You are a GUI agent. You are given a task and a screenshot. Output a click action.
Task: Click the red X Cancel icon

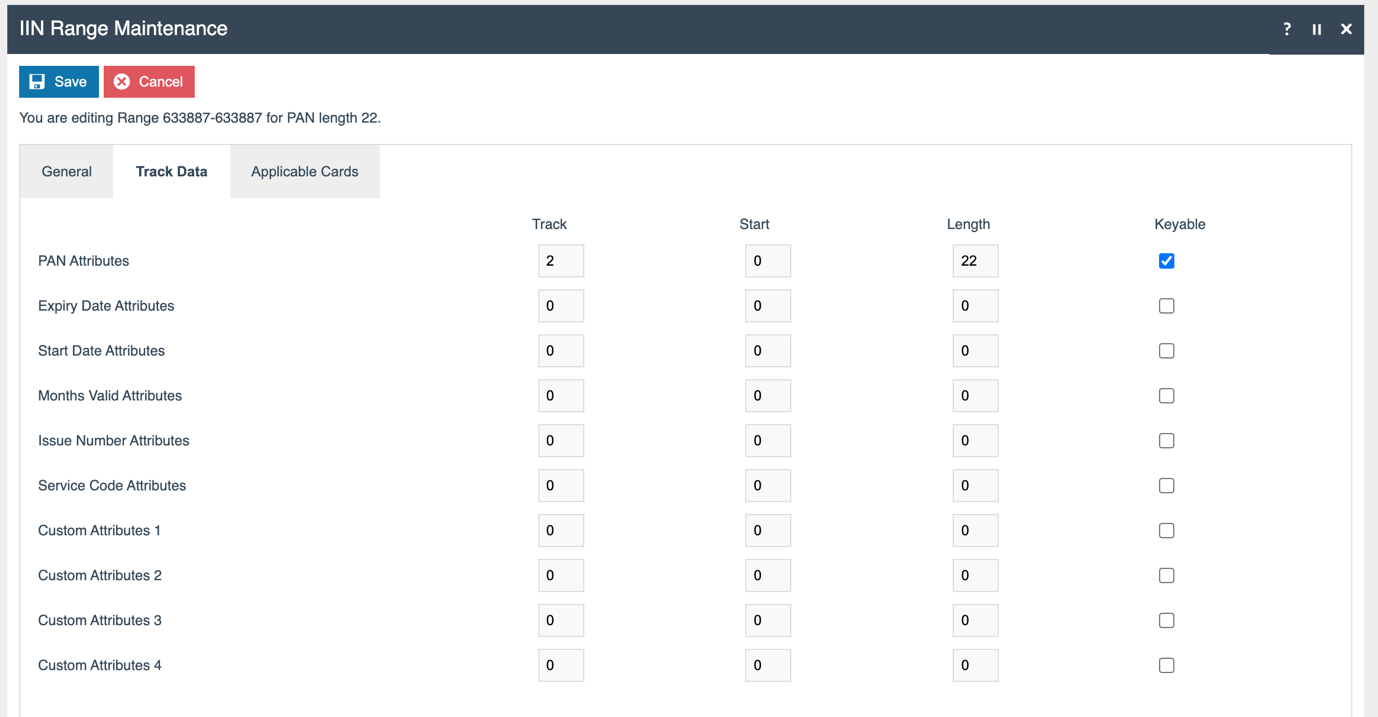(x=121, y=81)
